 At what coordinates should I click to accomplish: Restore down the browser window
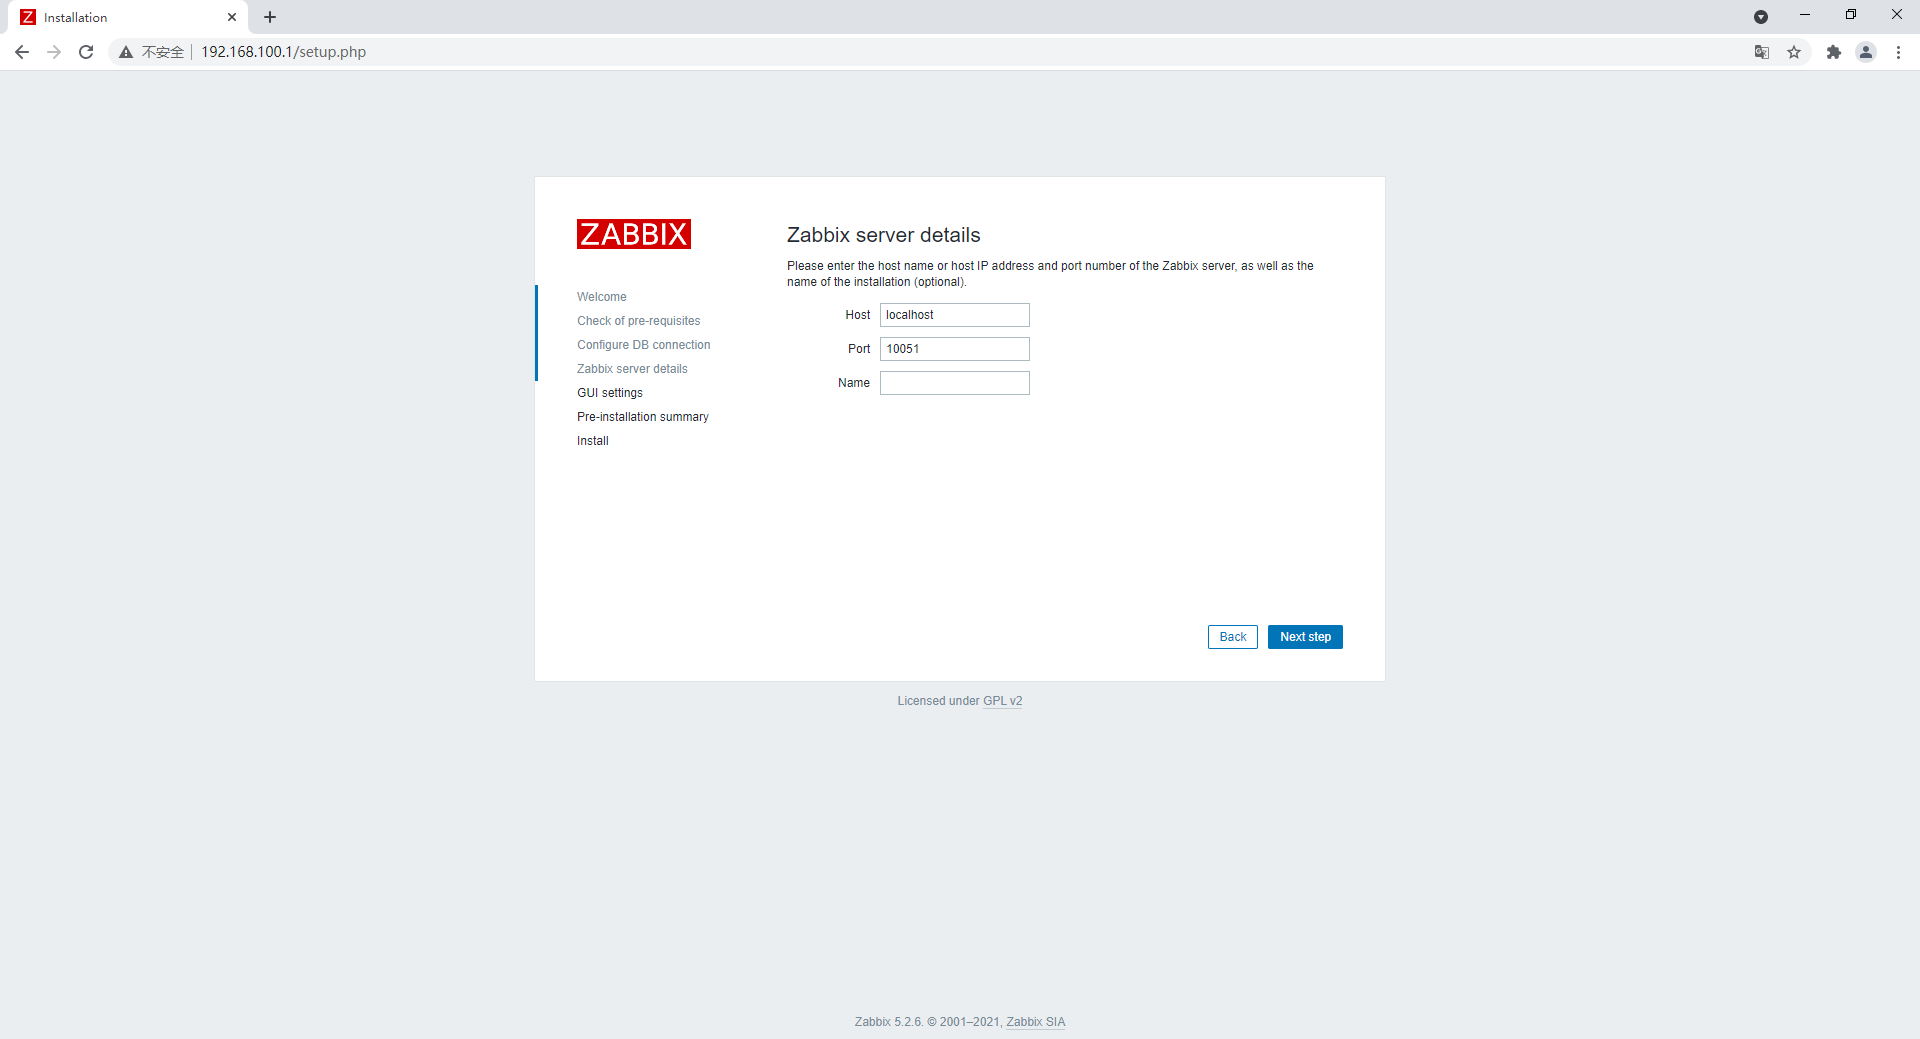[x=1851, y=15]
